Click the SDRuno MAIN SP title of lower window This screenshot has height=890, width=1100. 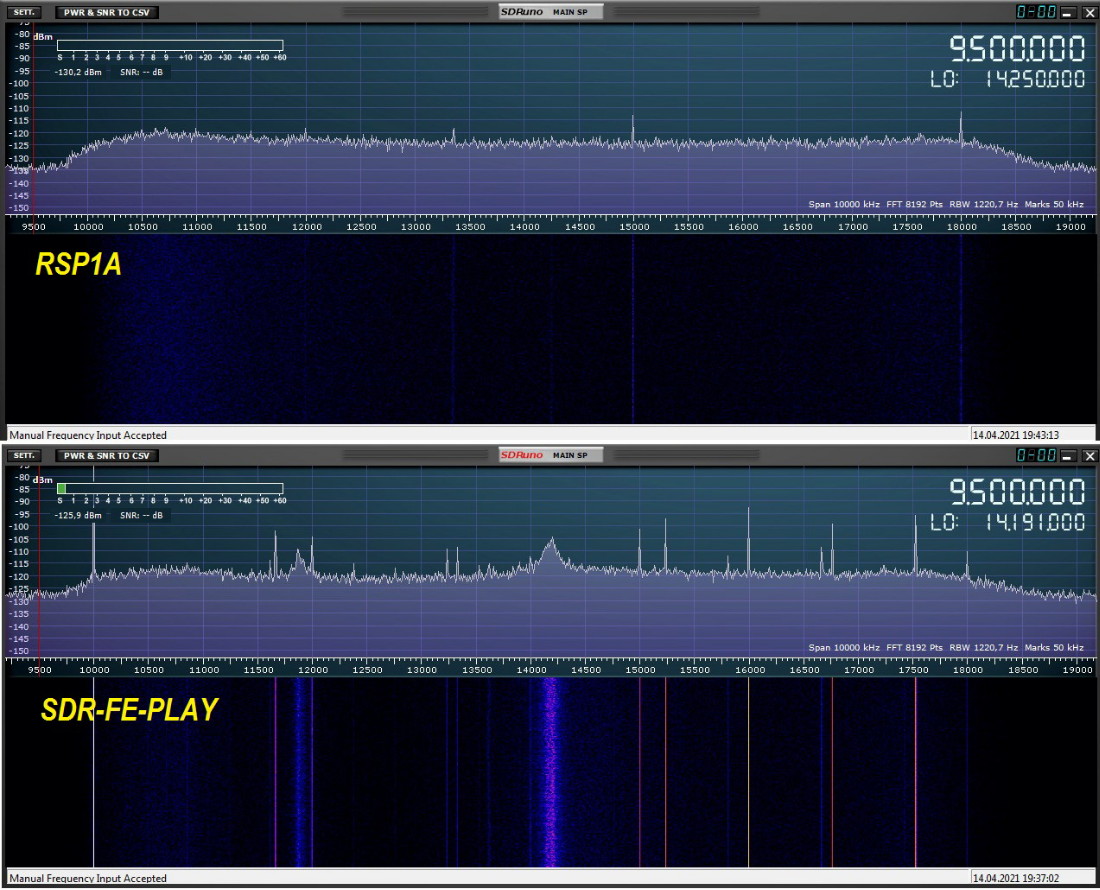(x=551, y=455)
